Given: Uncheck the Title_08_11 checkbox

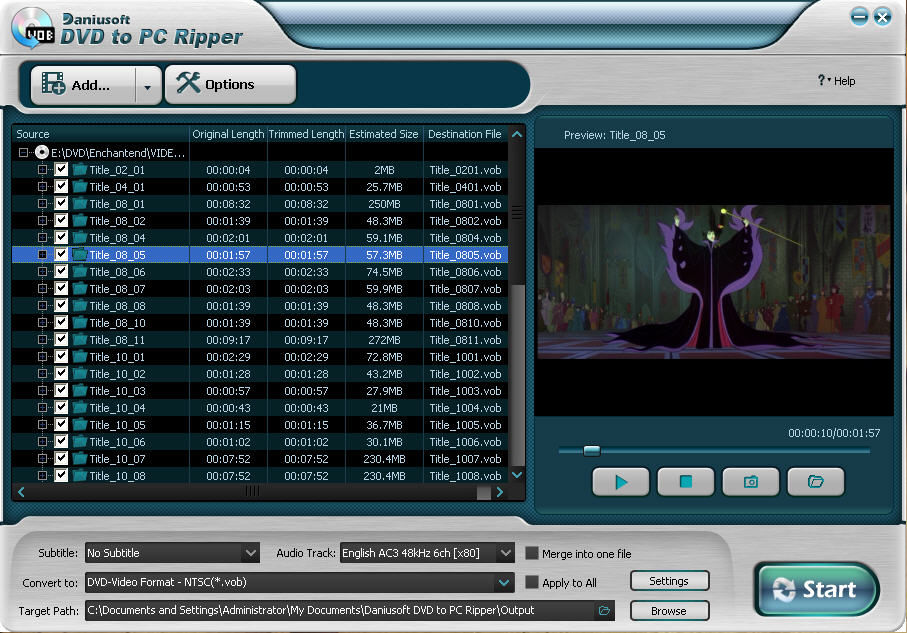Looking at the screenshot, I should 61,339.
